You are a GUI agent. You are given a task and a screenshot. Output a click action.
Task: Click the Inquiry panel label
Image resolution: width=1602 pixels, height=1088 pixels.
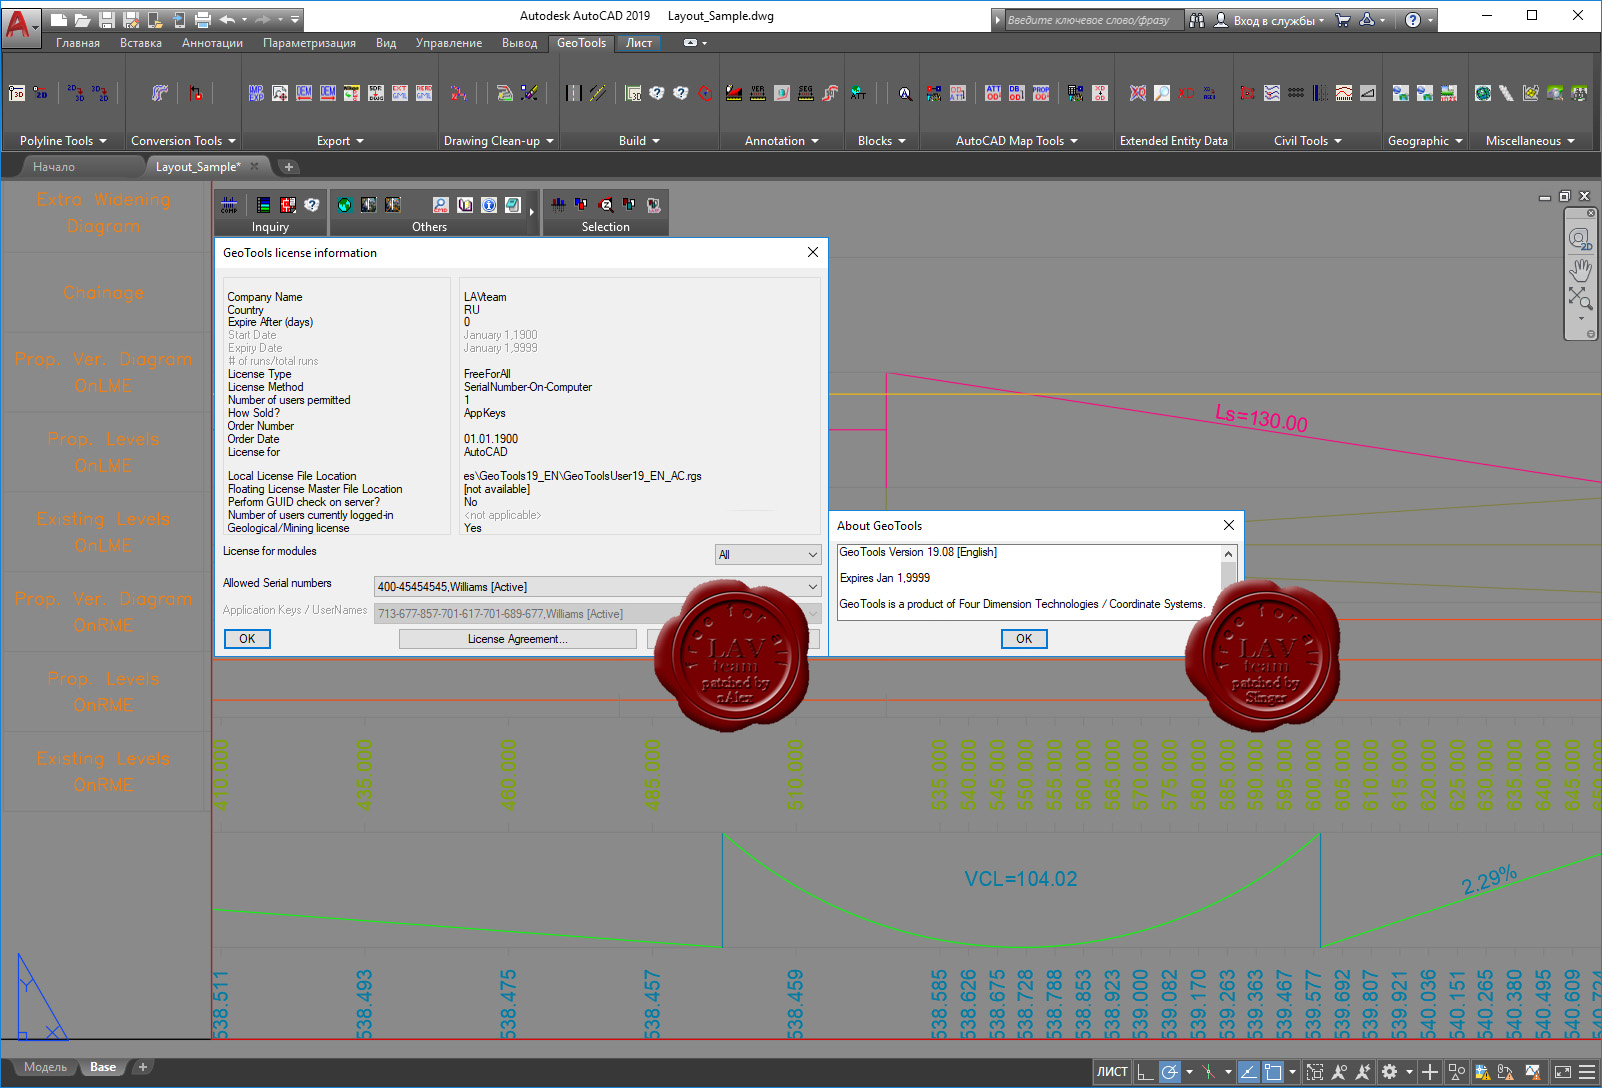pyautogui.click(x=270, y=227)
